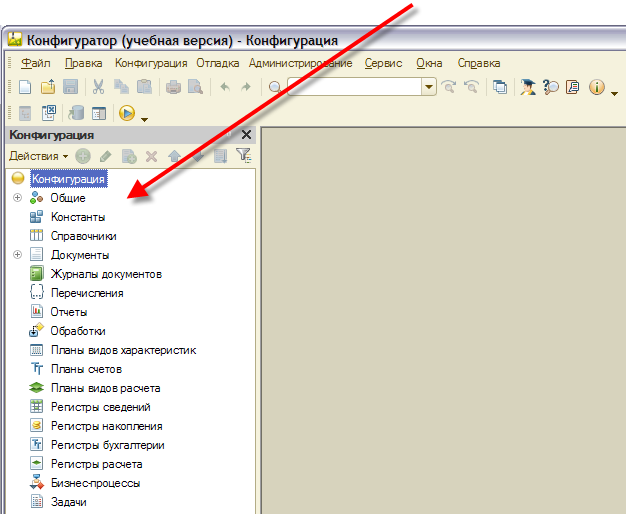626x514 pixels.
Task: Select Регистры накопления in the tree
Action: (106, 426)
